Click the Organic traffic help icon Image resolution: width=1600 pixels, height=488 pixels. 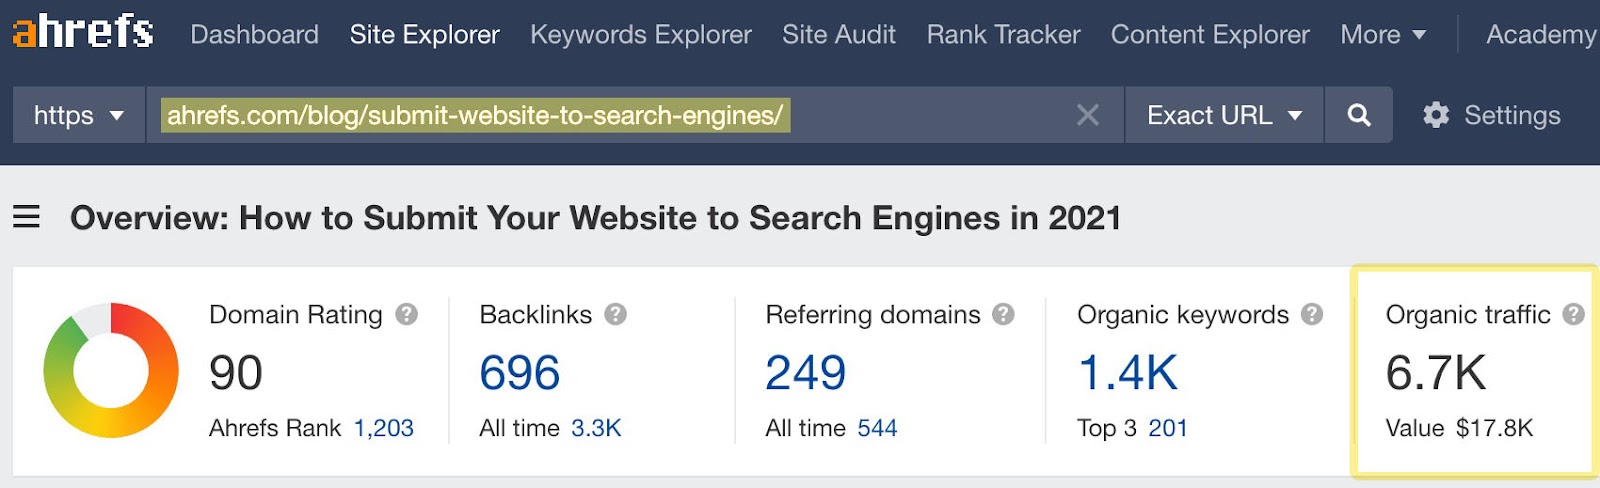point(1573,314)
